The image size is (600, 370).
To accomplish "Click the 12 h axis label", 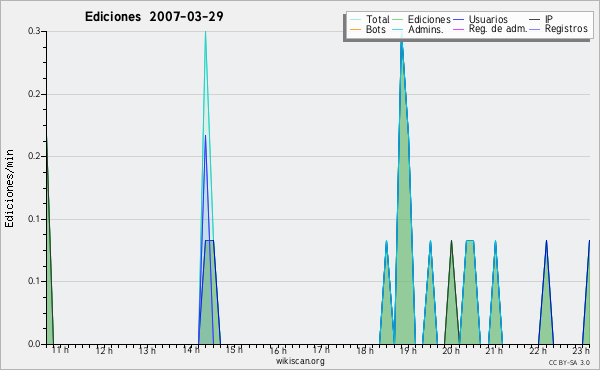I will (x=104, y=350).
